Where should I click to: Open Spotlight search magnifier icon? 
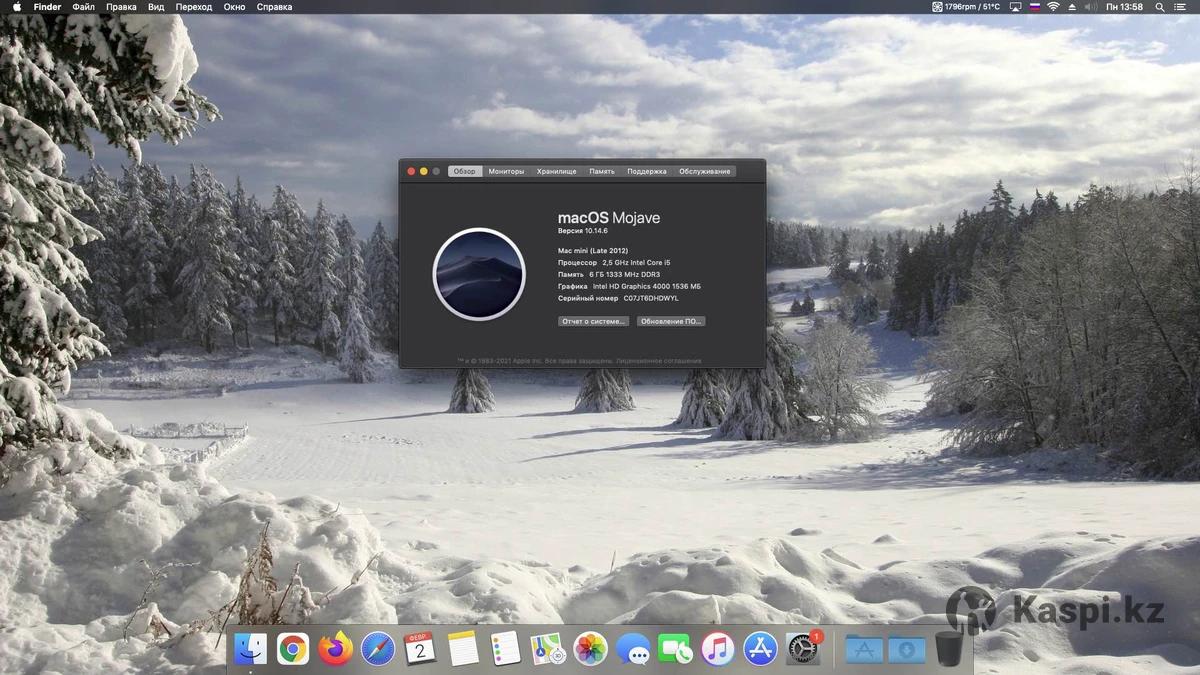click(1158, 7)
